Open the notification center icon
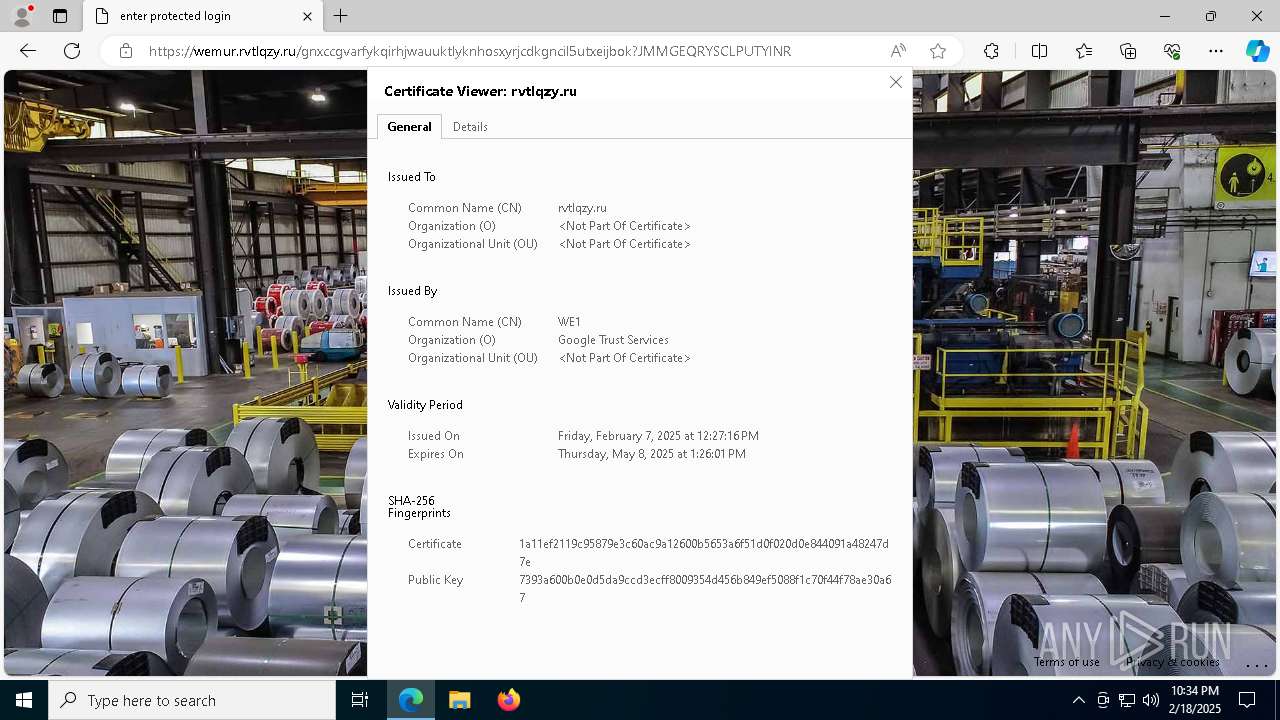 tap(1247, 700)
